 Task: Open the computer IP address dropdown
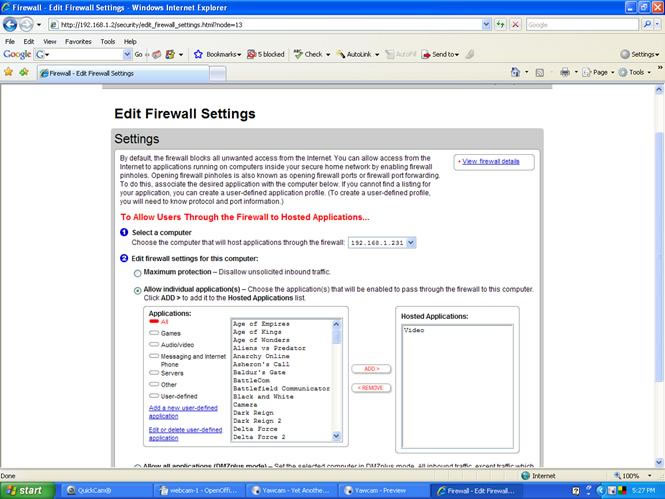point(411,243)
